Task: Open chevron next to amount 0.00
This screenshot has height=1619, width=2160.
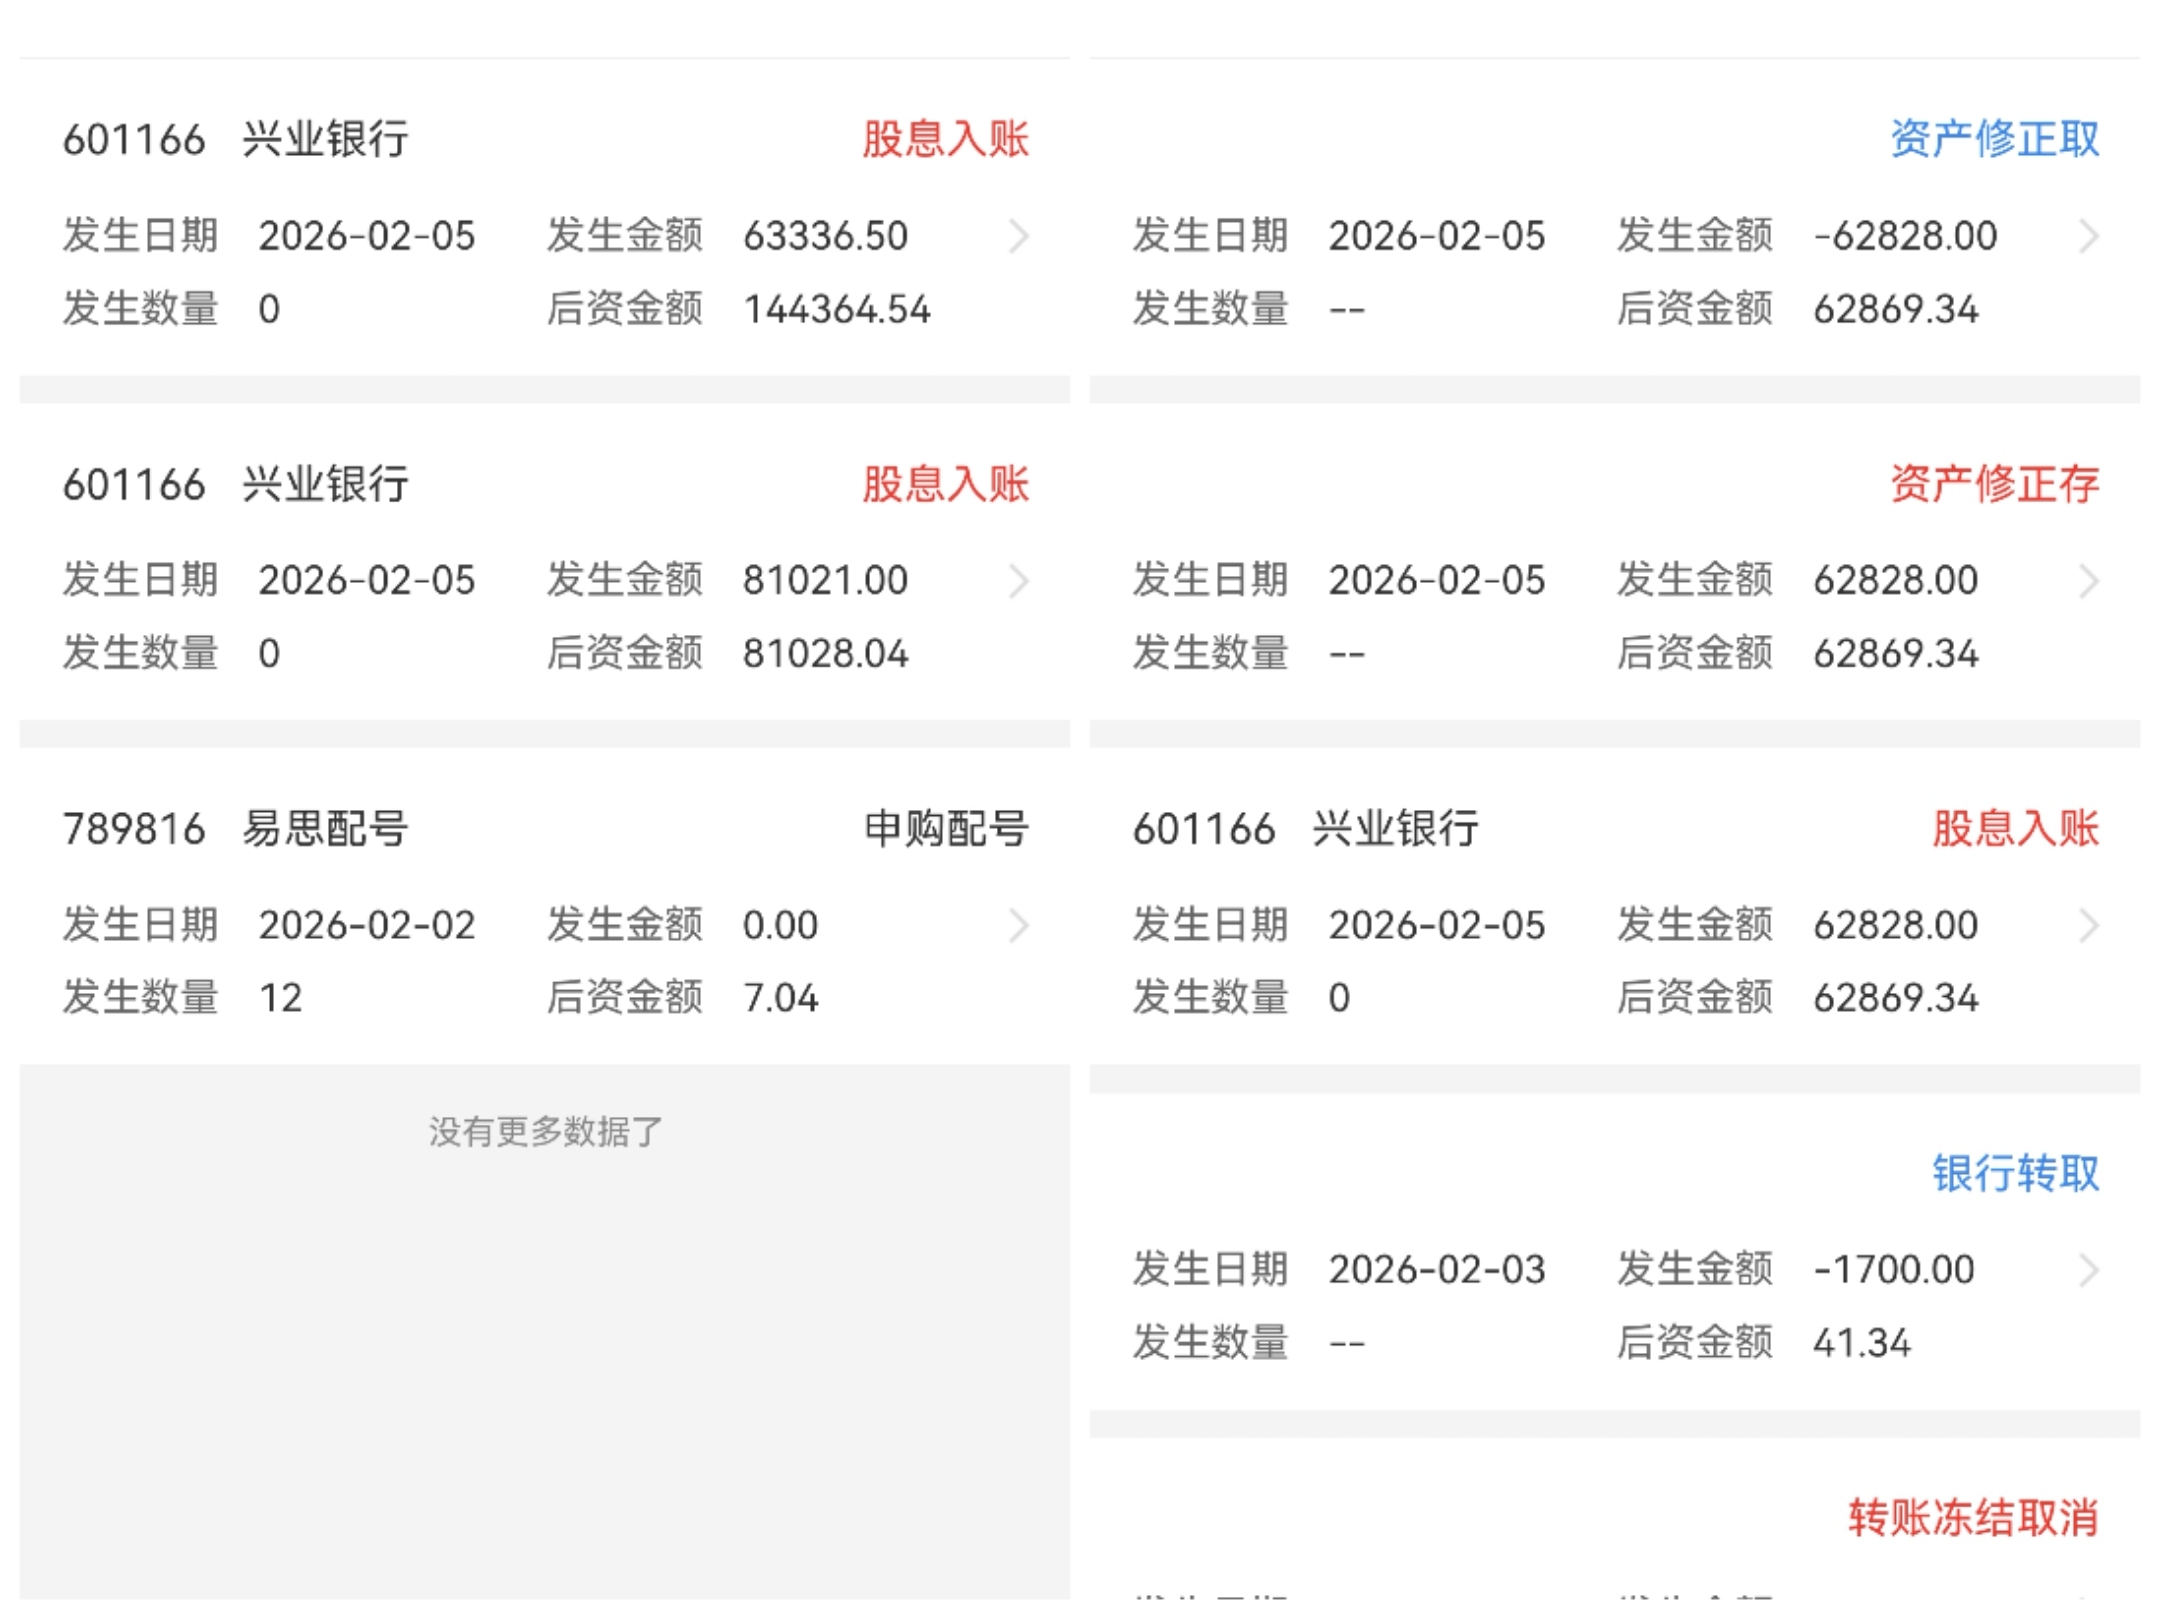Action: [x=1018, y=926]
